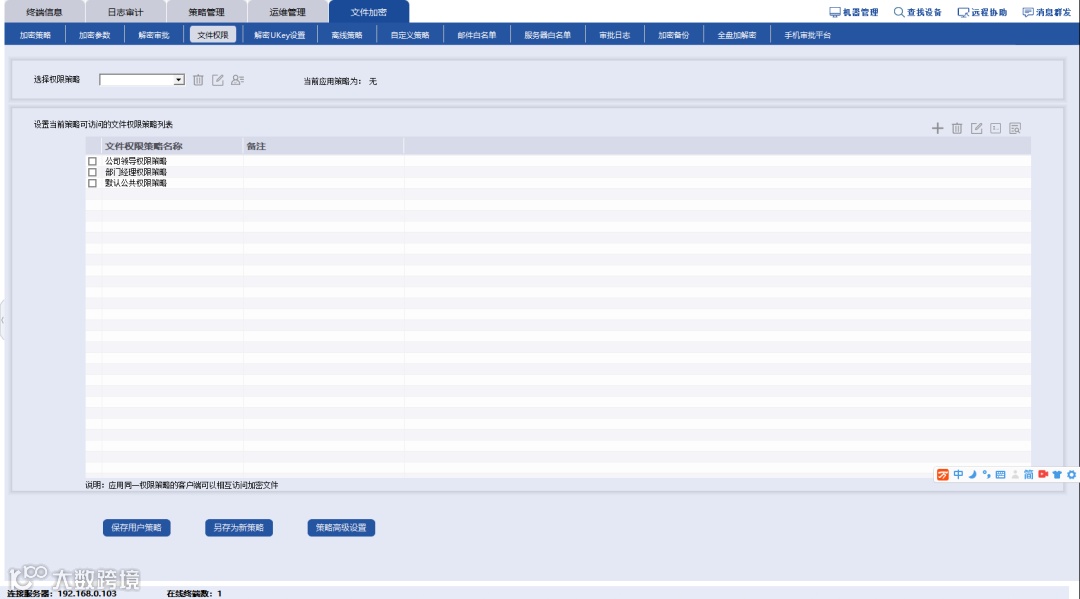Open 消息群发 message broadcast
The width and height of the screenshot is (1080, 599).
(x=1047, y=12)
